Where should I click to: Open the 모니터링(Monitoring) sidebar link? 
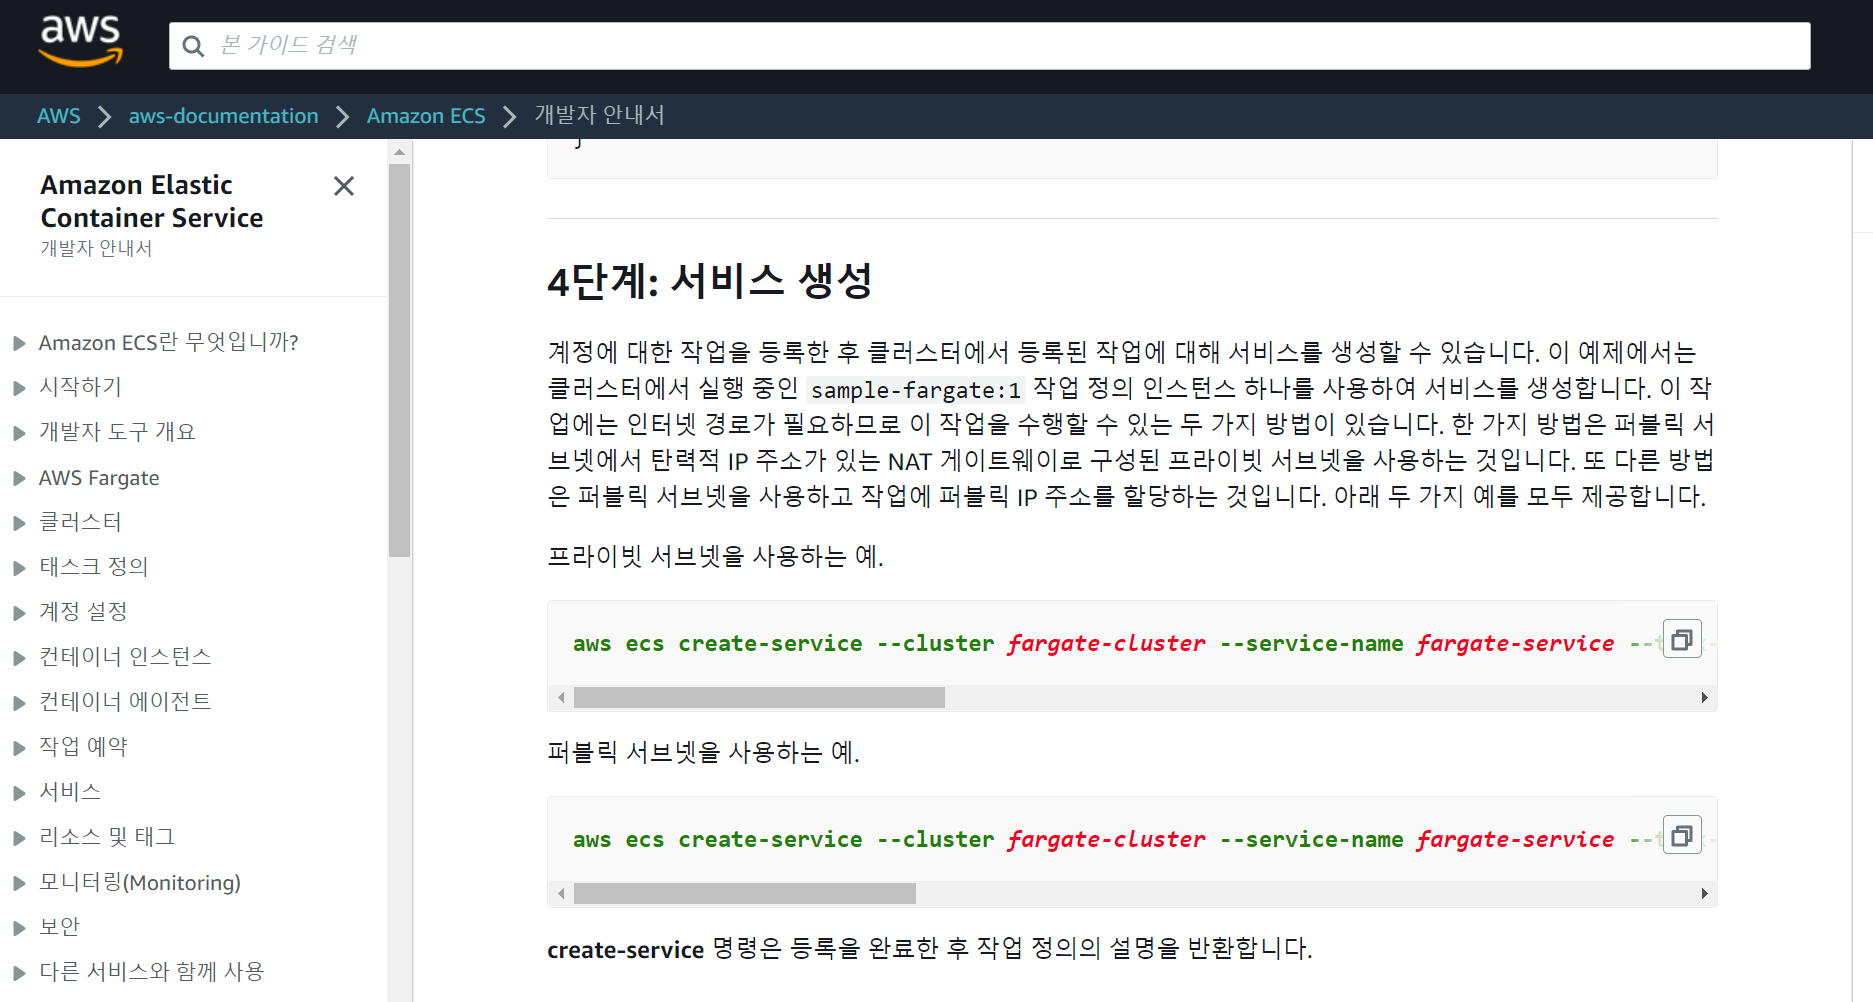tap(140, 882)
